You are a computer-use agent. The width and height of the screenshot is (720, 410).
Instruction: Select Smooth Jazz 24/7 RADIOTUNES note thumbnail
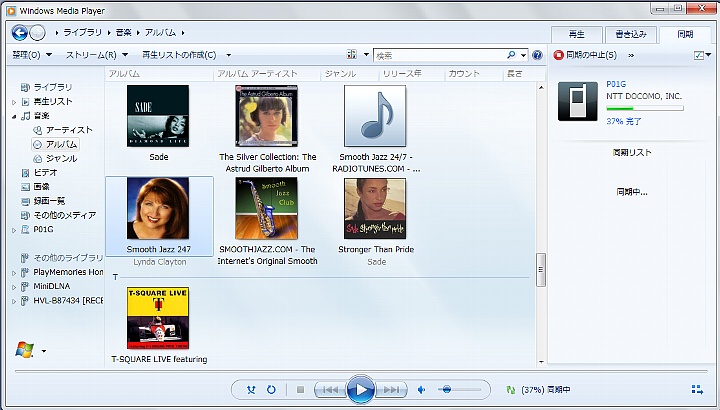coord(375,116)
